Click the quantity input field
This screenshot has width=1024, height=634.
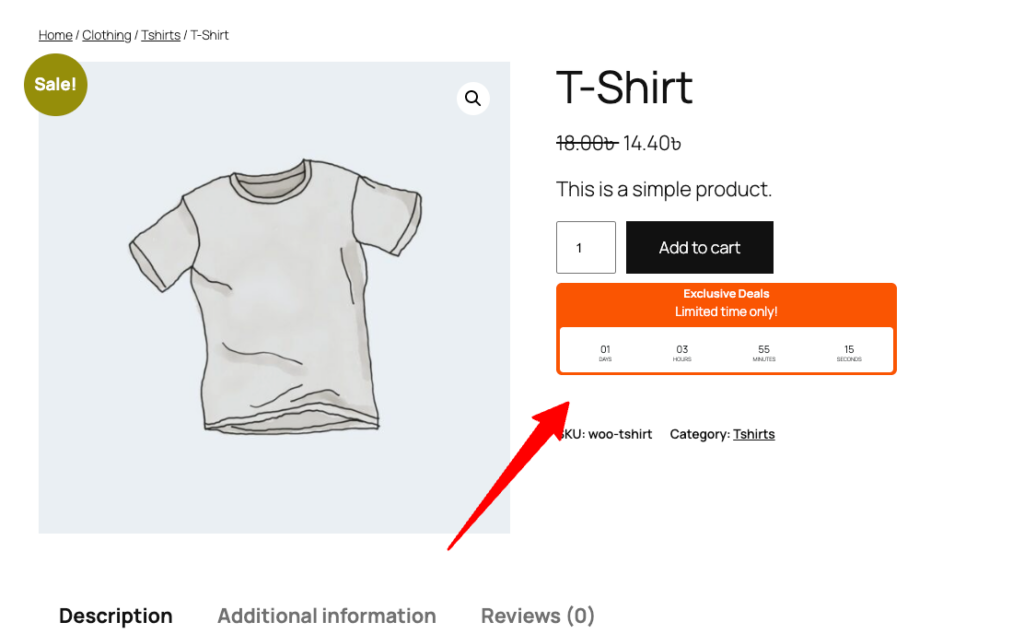point(585,247)
